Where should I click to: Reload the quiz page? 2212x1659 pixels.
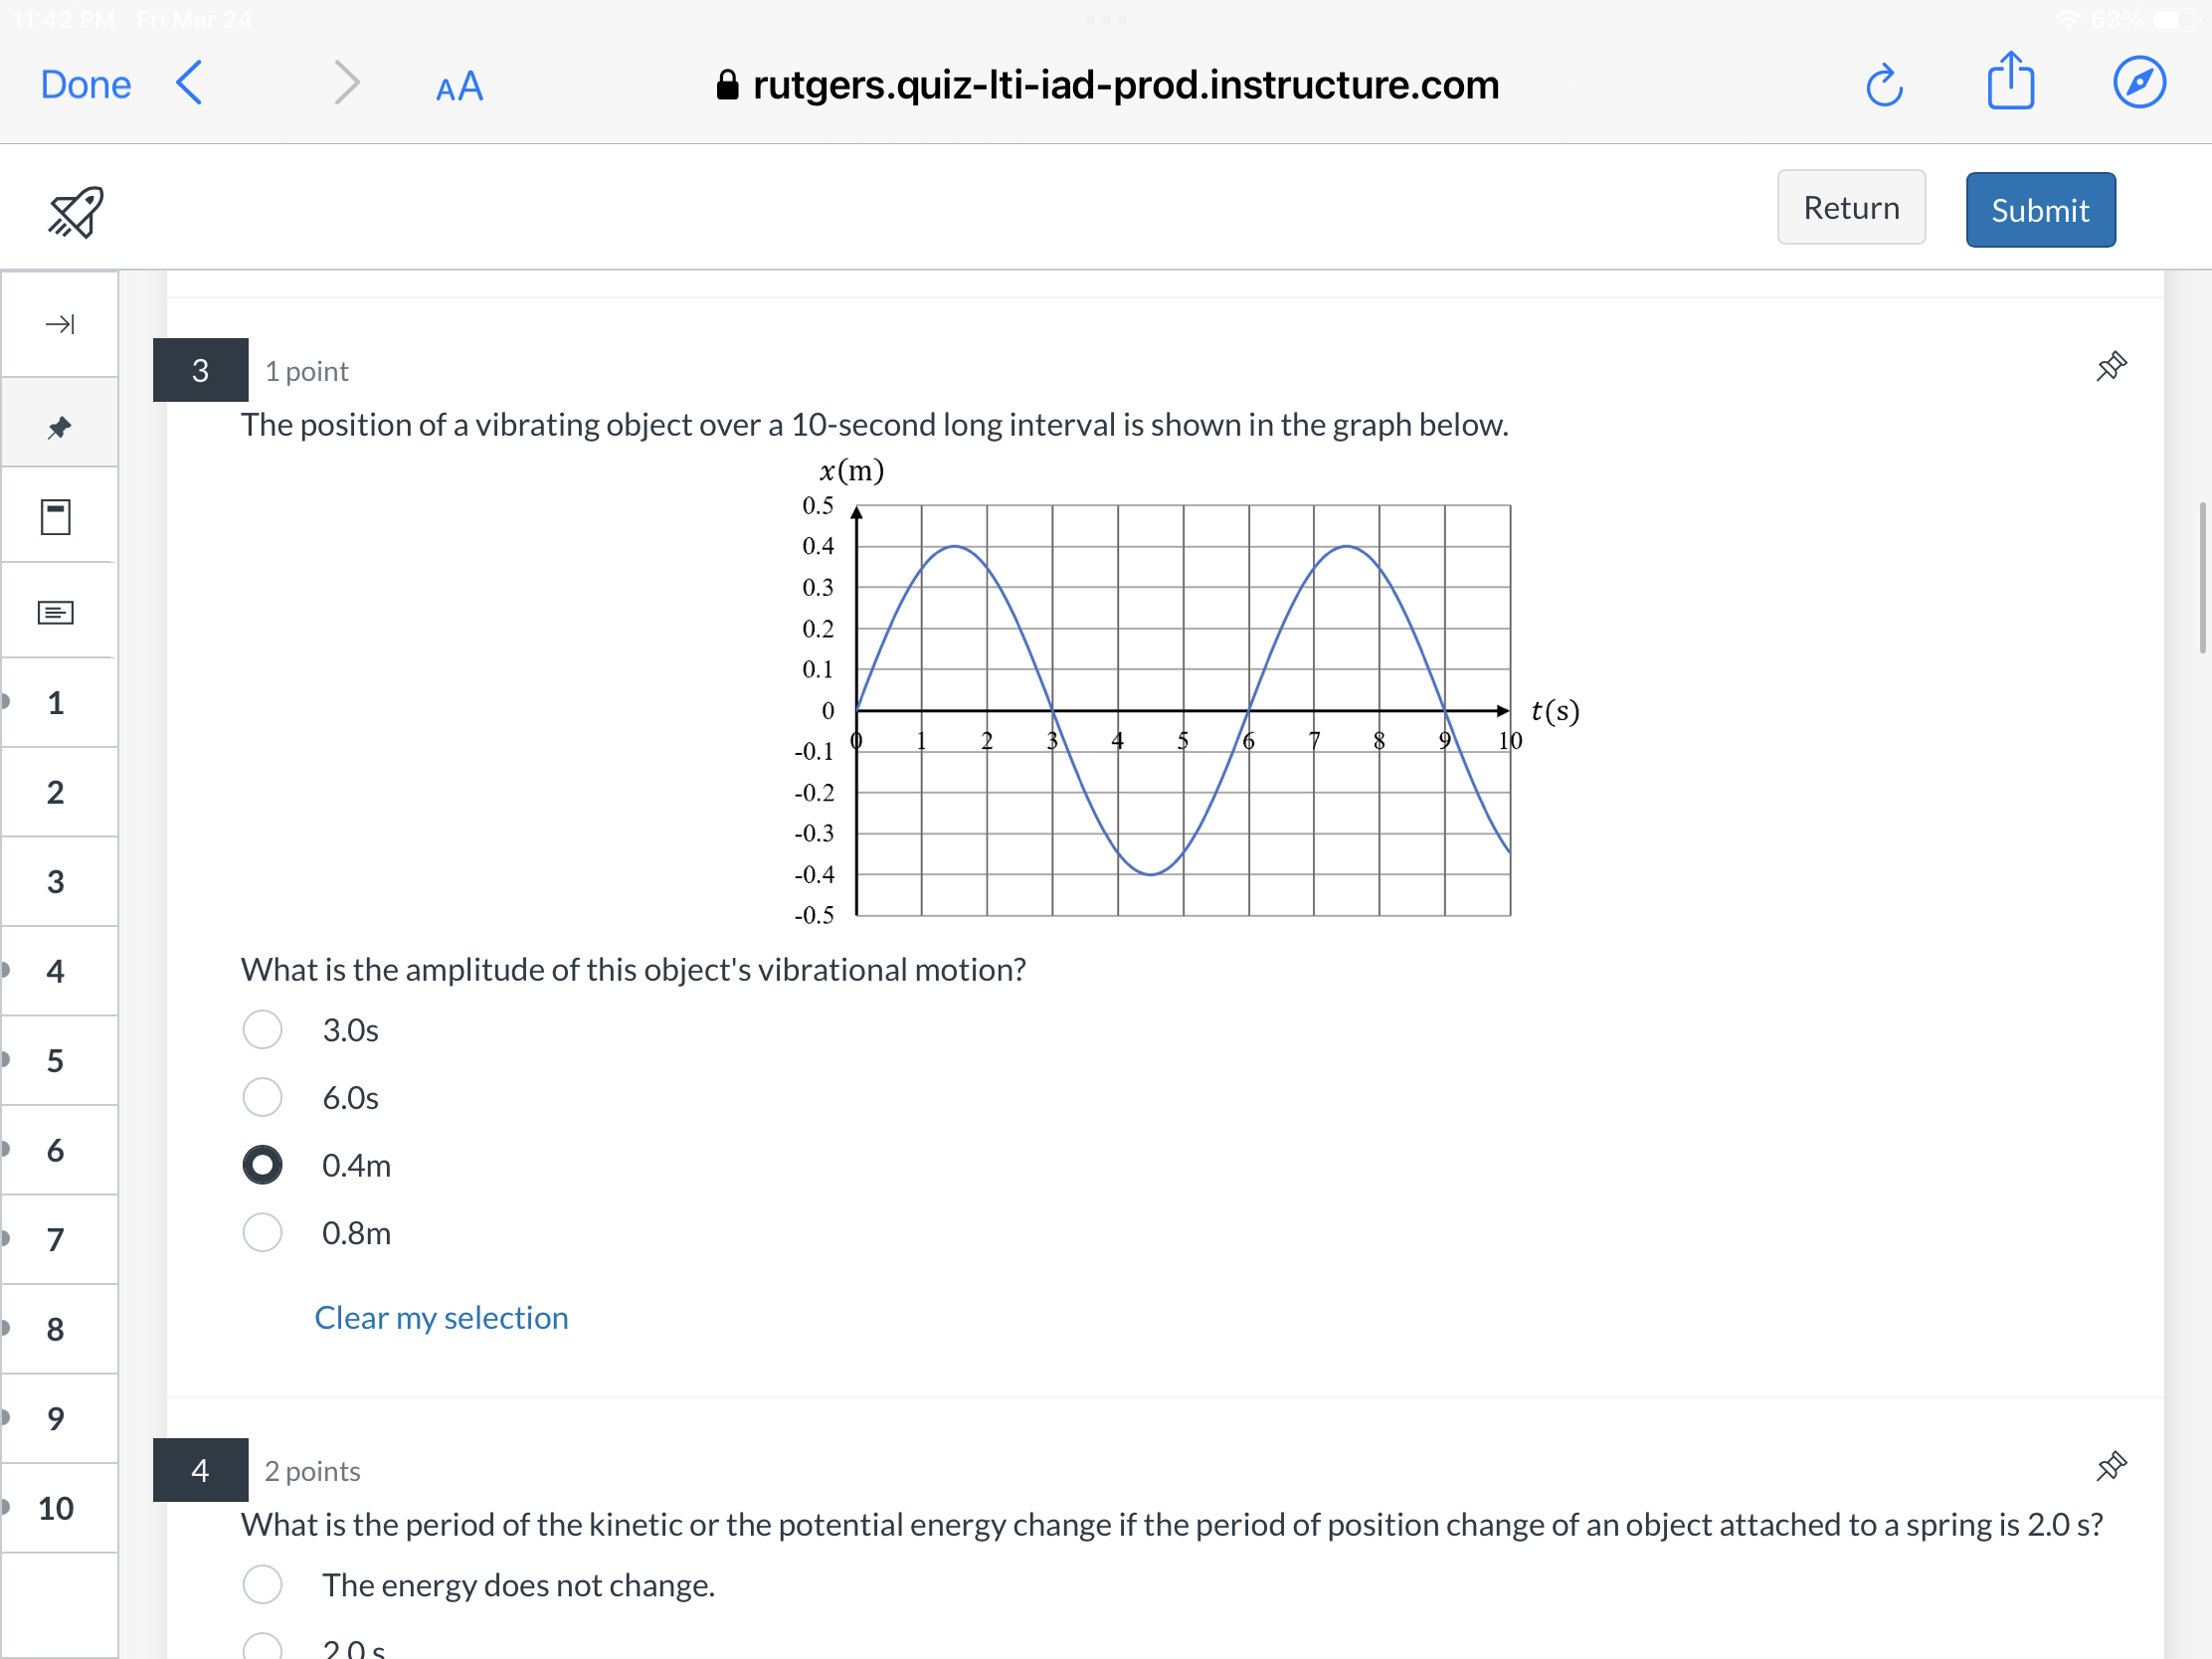tap(1886, 85)
